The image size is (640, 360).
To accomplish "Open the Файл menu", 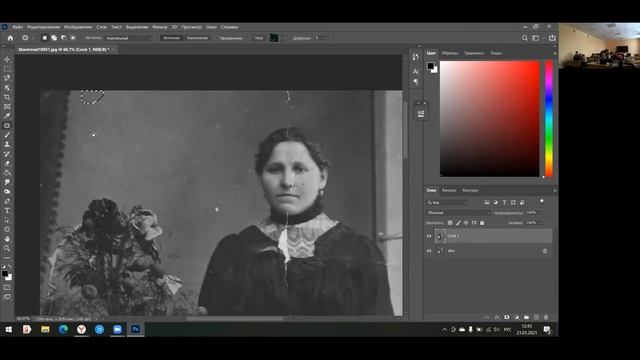I will tap(18, 27).
